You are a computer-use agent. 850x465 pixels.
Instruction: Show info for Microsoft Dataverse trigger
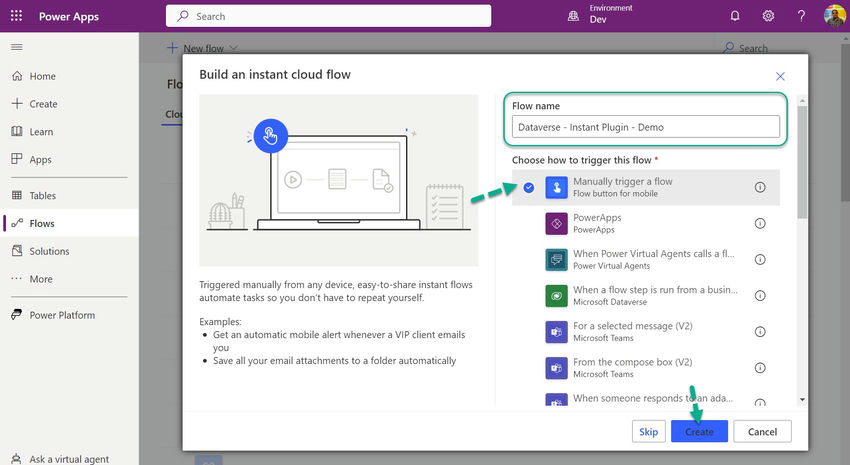tap(760, 295)
